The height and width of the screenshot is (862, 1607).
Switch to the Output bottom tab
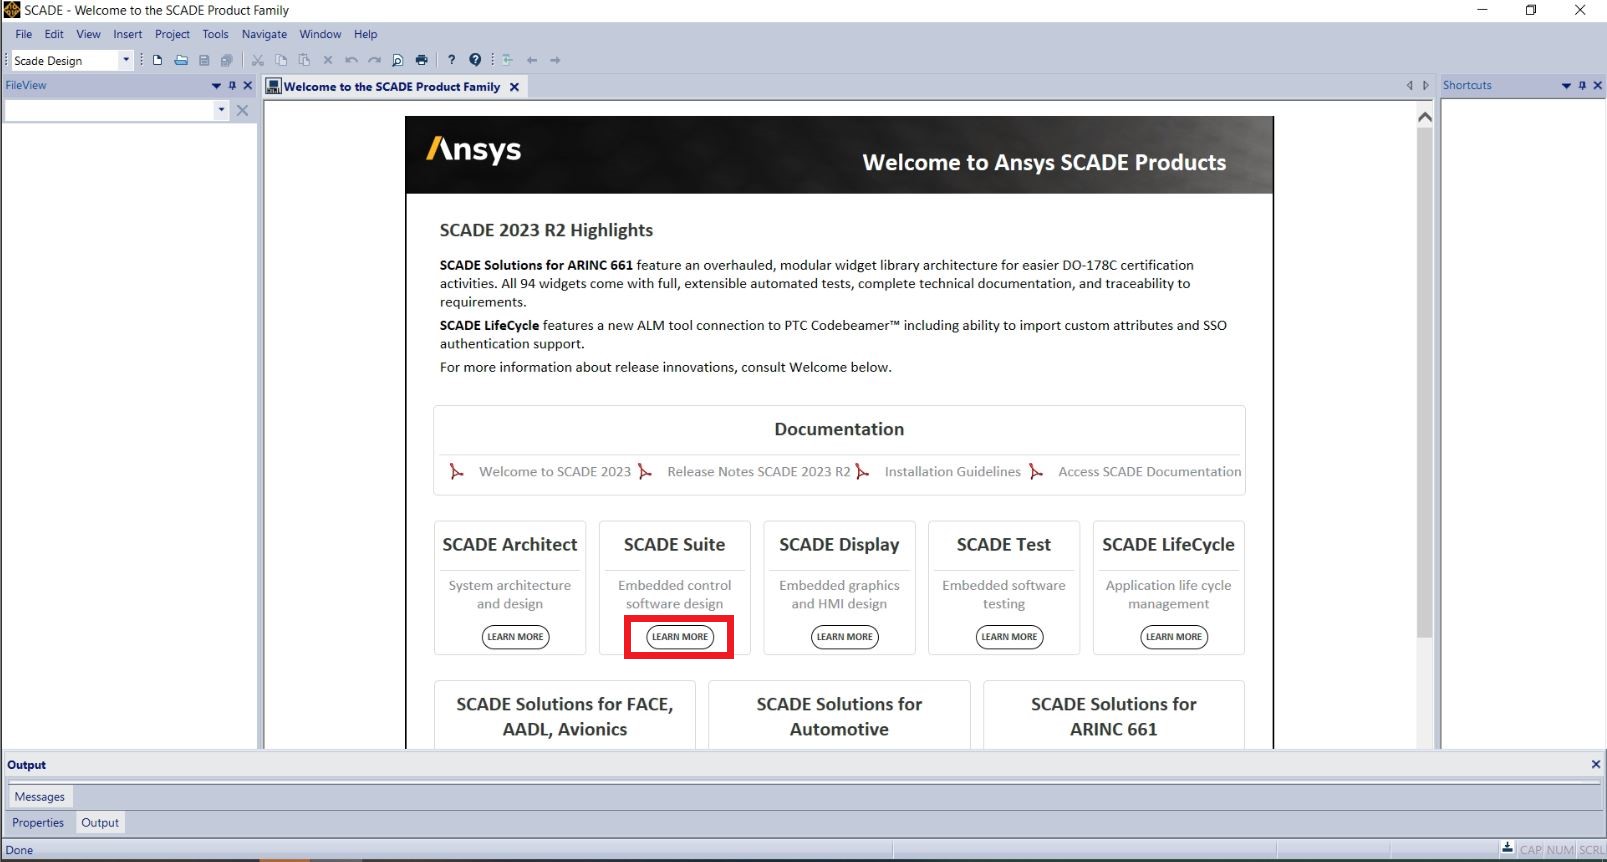pyautogui.click(x=100, y=823)
